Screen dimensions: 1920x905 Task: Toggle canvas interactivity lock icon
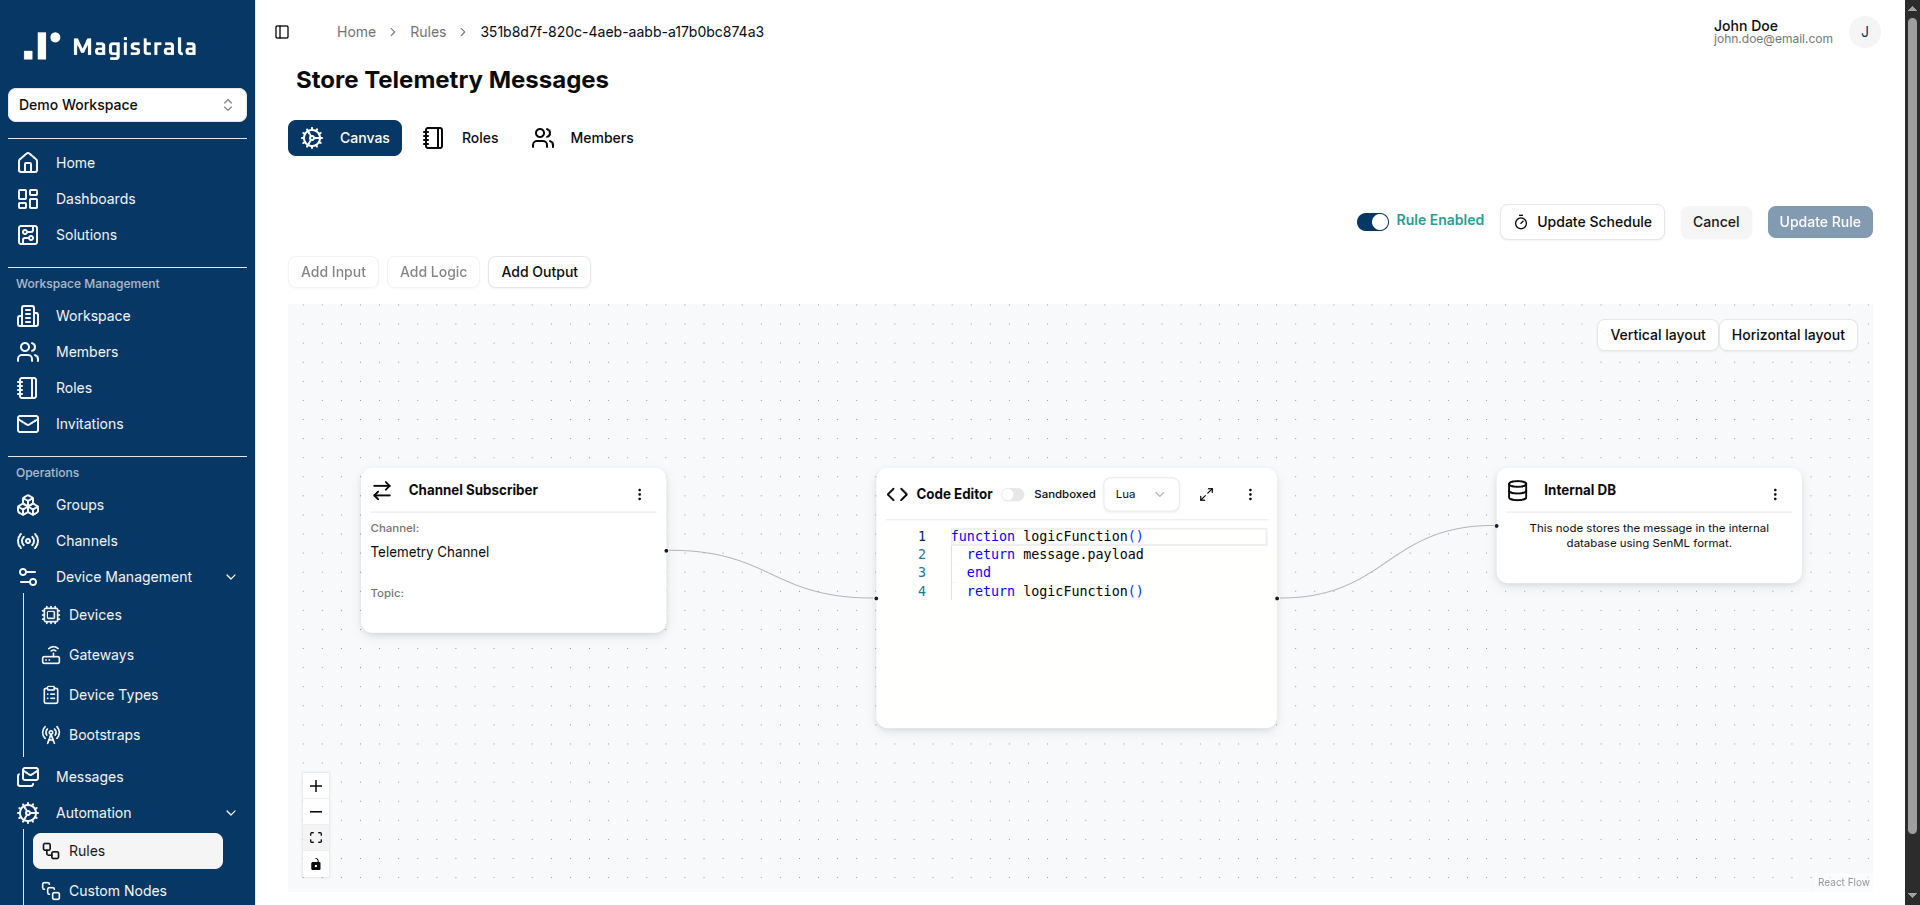[316, 864]
